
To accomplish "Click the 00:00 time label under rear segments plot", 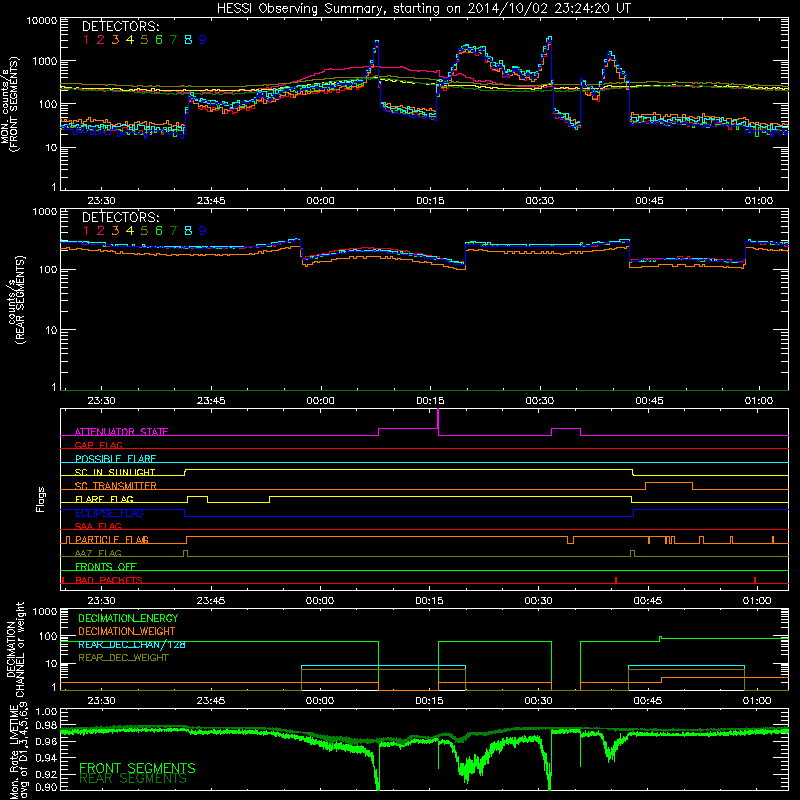I will (320, 401).
